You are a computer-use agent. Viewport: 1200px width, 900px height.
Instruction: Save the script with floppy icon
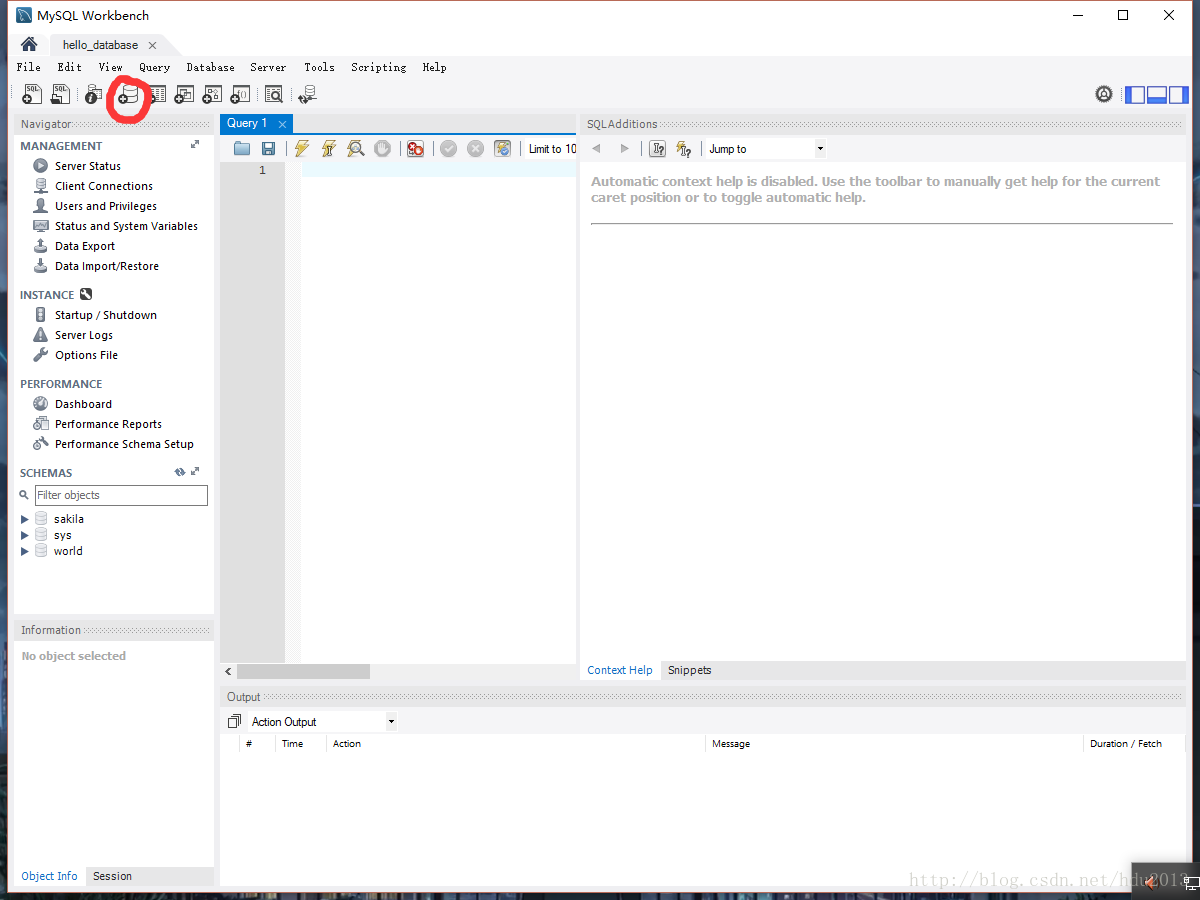pyautogui.click(x=268, y=149)
